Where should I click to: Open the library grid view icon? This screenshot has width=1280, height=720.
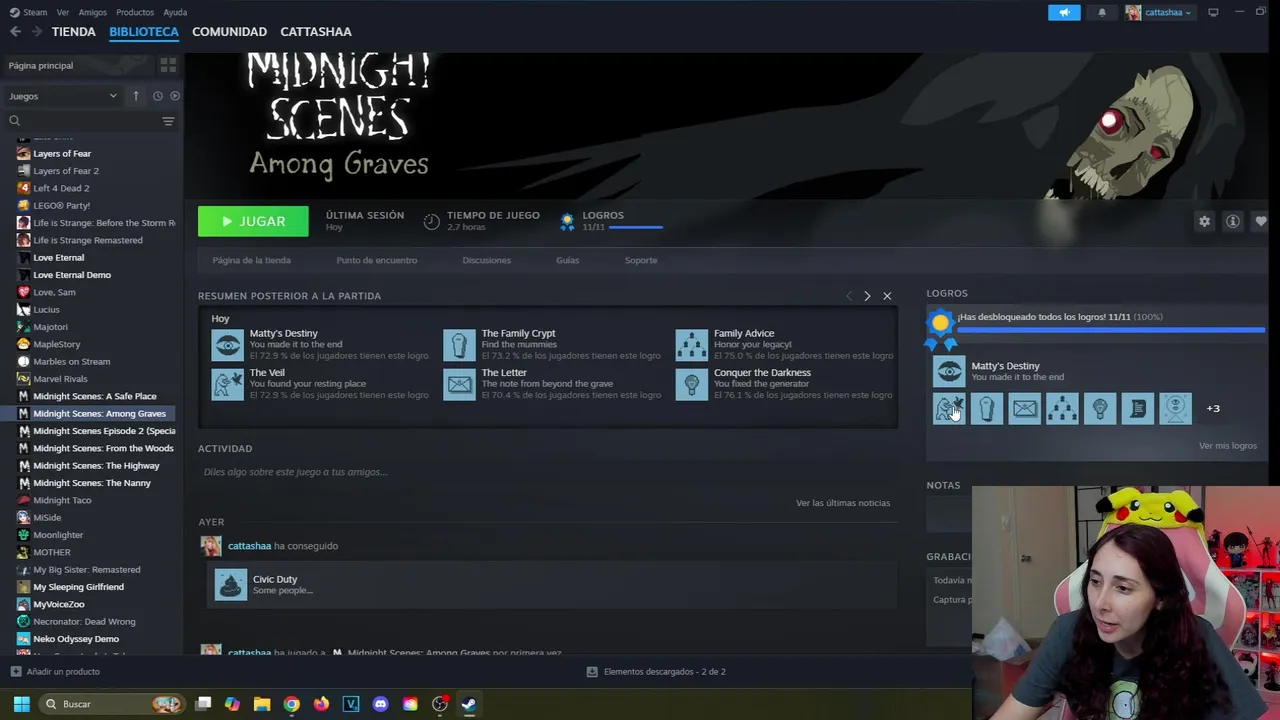[x=168, y=65]
